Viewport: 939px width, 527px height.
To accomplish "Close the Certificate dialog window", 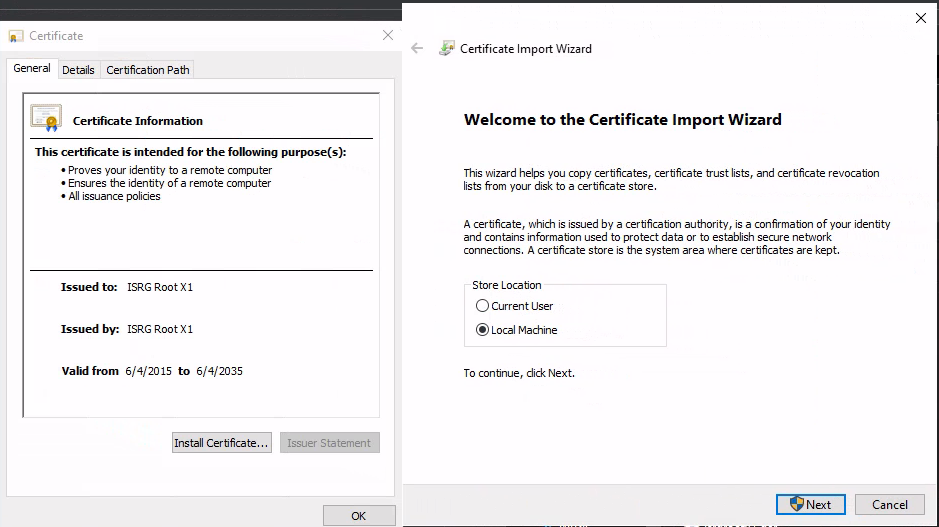I will click(x=388, y=36).
